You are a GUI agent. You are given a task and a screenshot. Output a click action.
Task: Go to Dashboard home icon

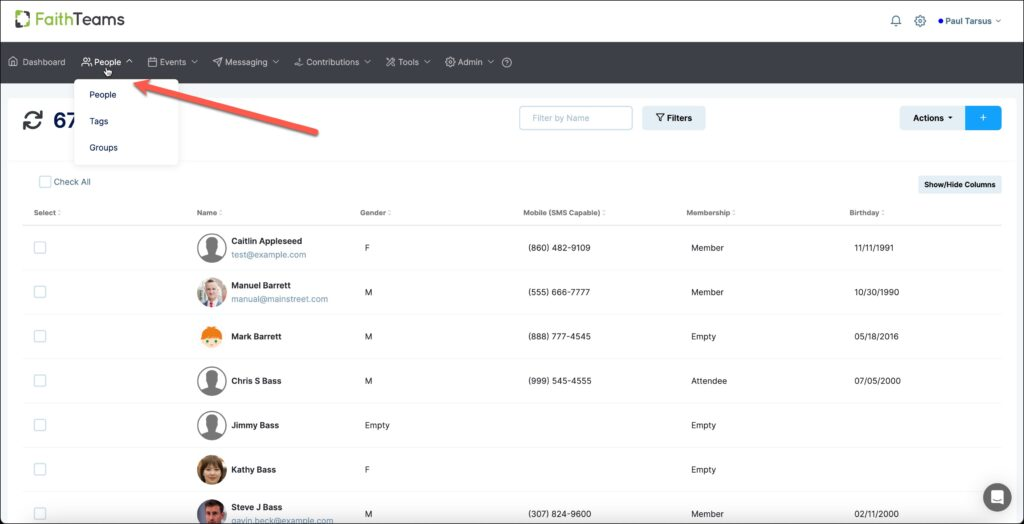(x=13, y=62)
